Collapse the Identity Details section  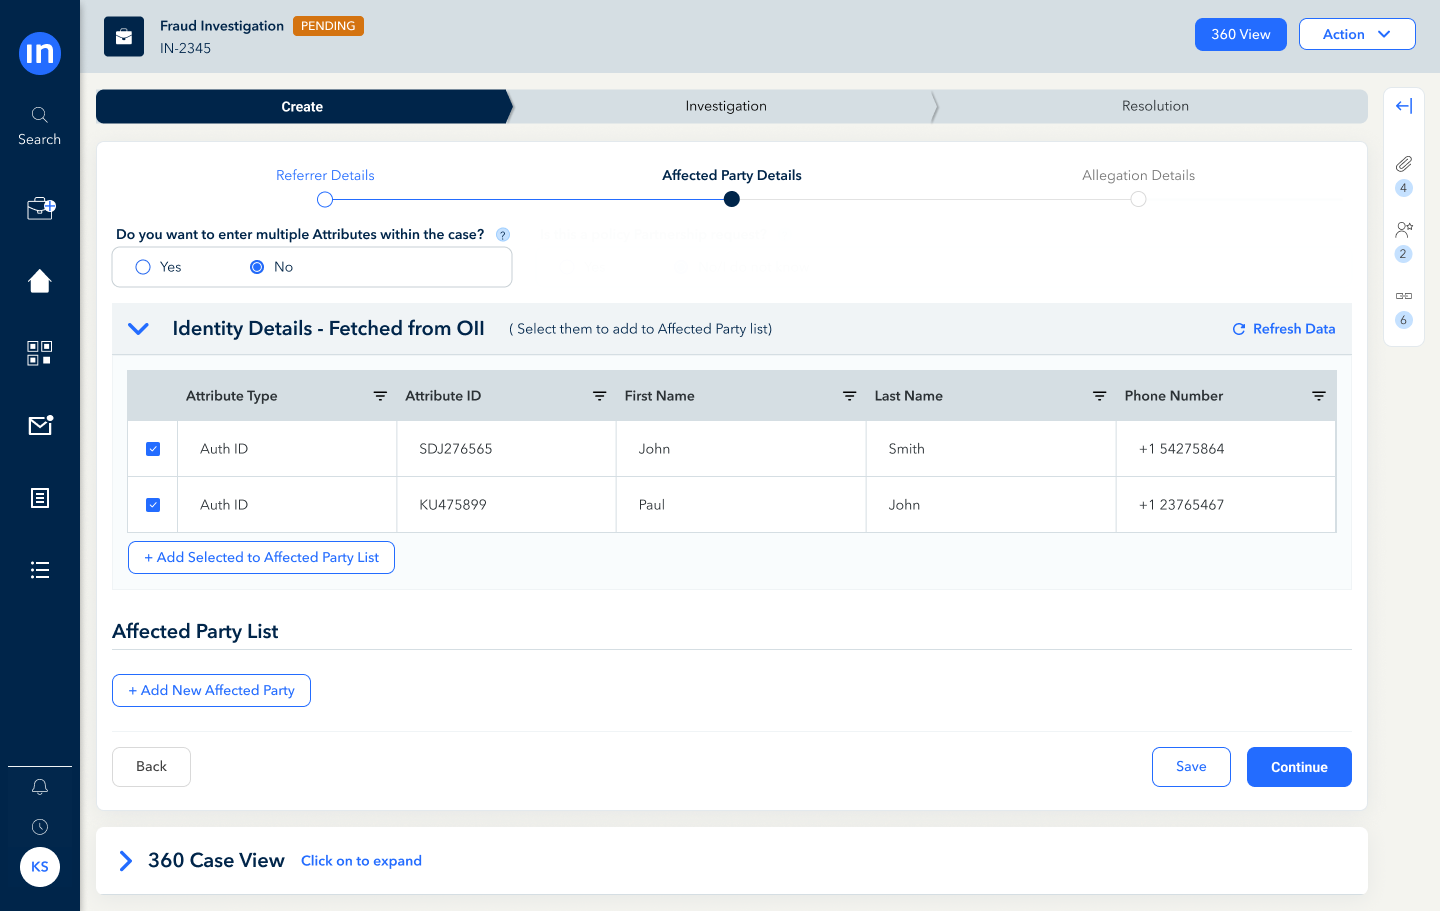(139, 329)
